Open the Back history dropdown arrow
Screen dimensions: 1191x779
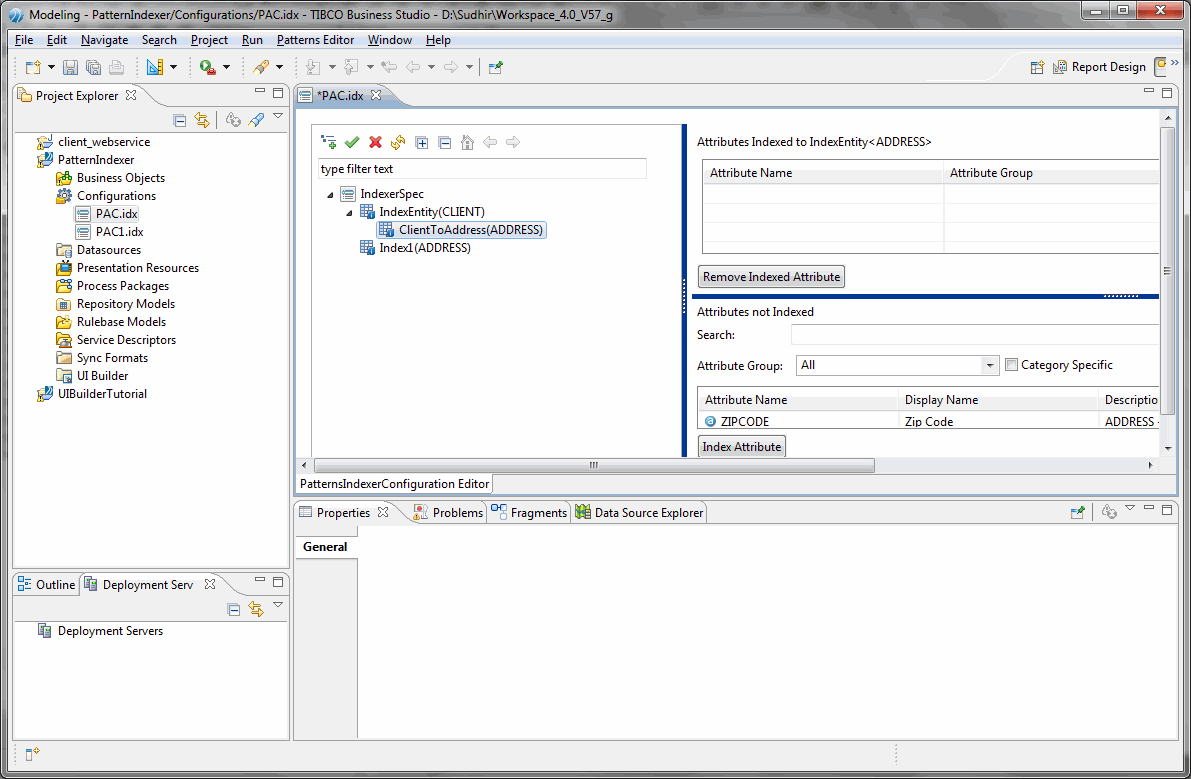[431, 68]
